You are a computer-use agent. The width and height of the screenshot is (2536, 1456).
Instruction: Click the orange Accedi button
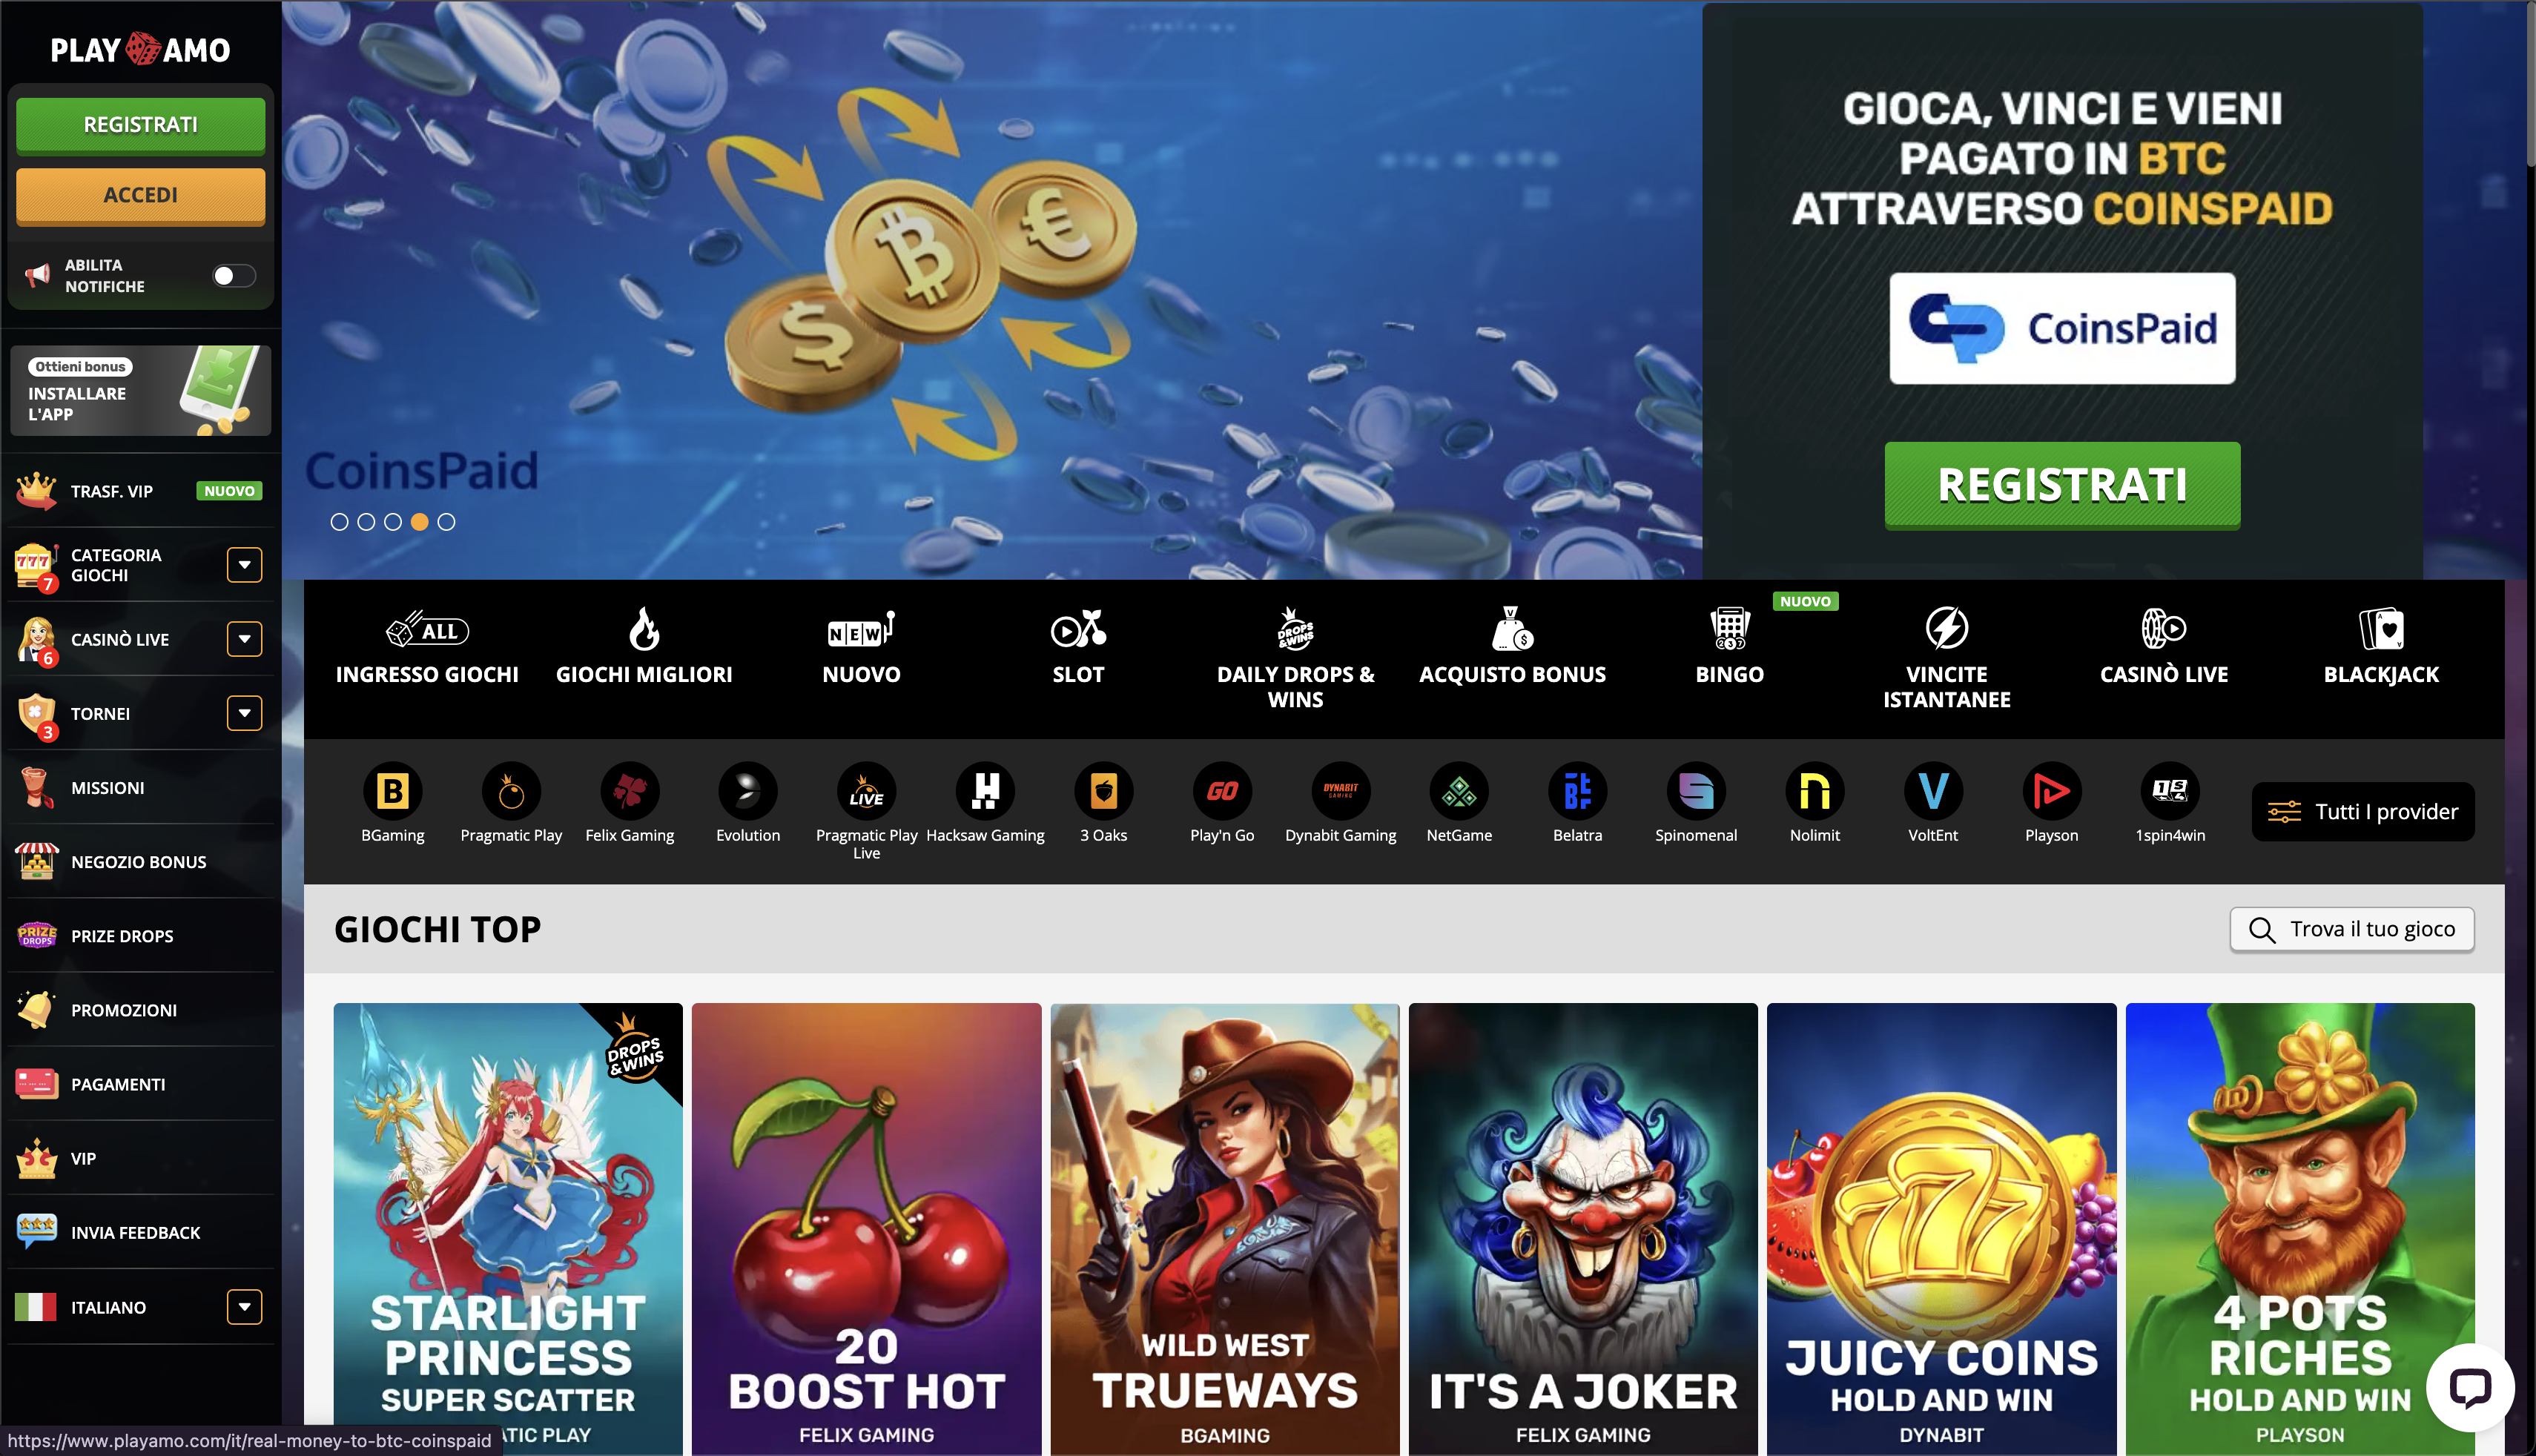pos(140,195)
